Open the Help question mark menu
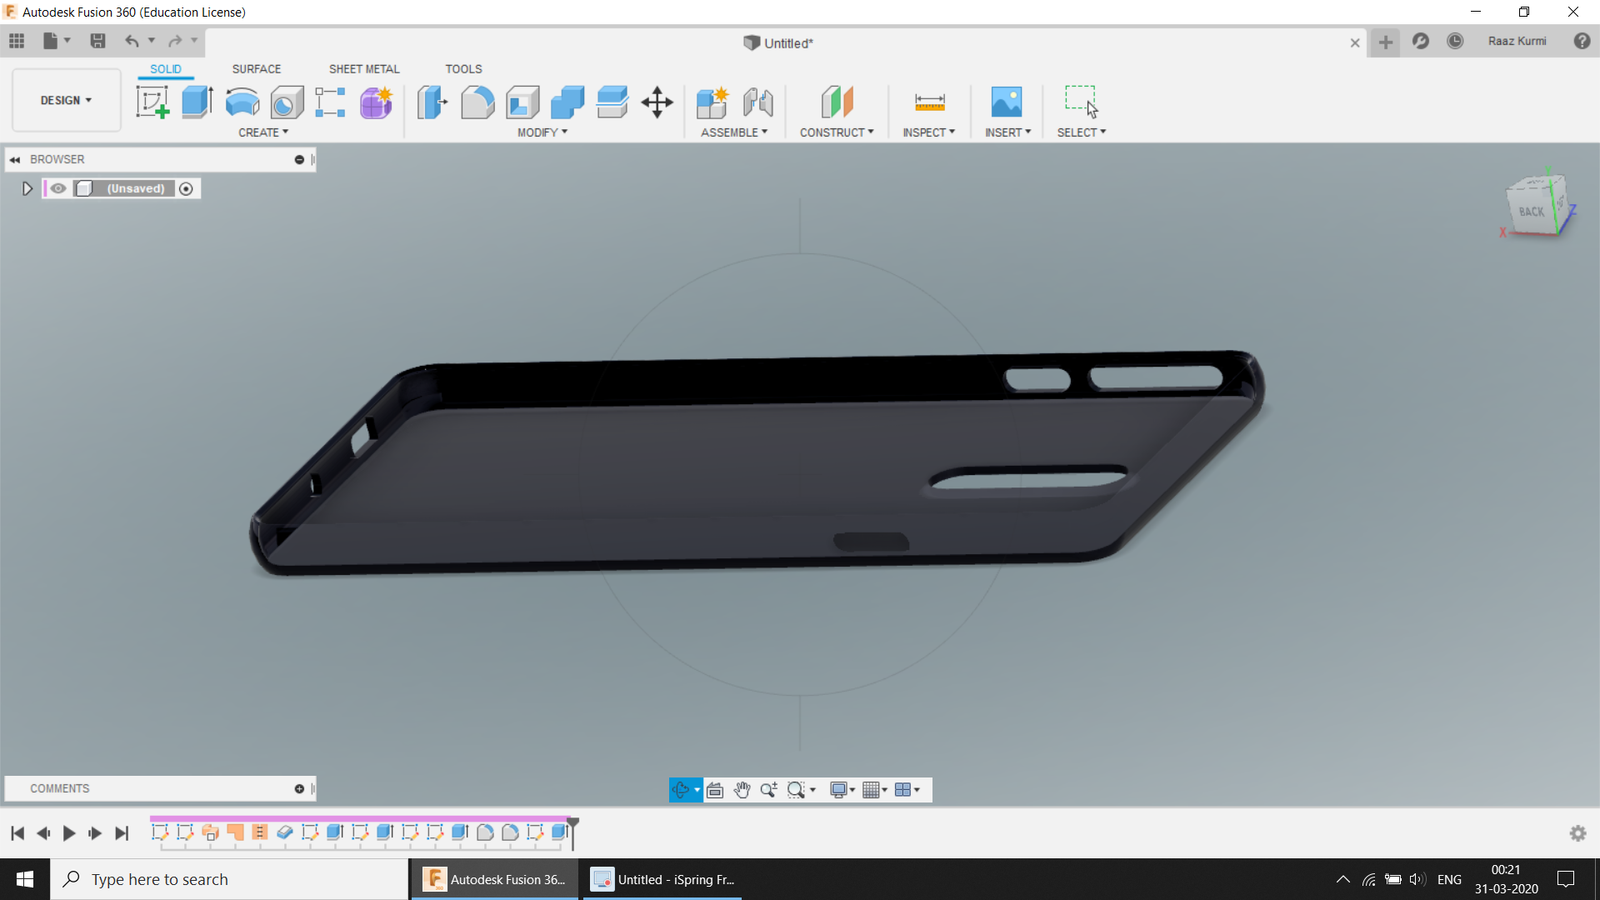Image resolution: width=1600 pixels, height=900 pixels. click(x=1582, y=41)
